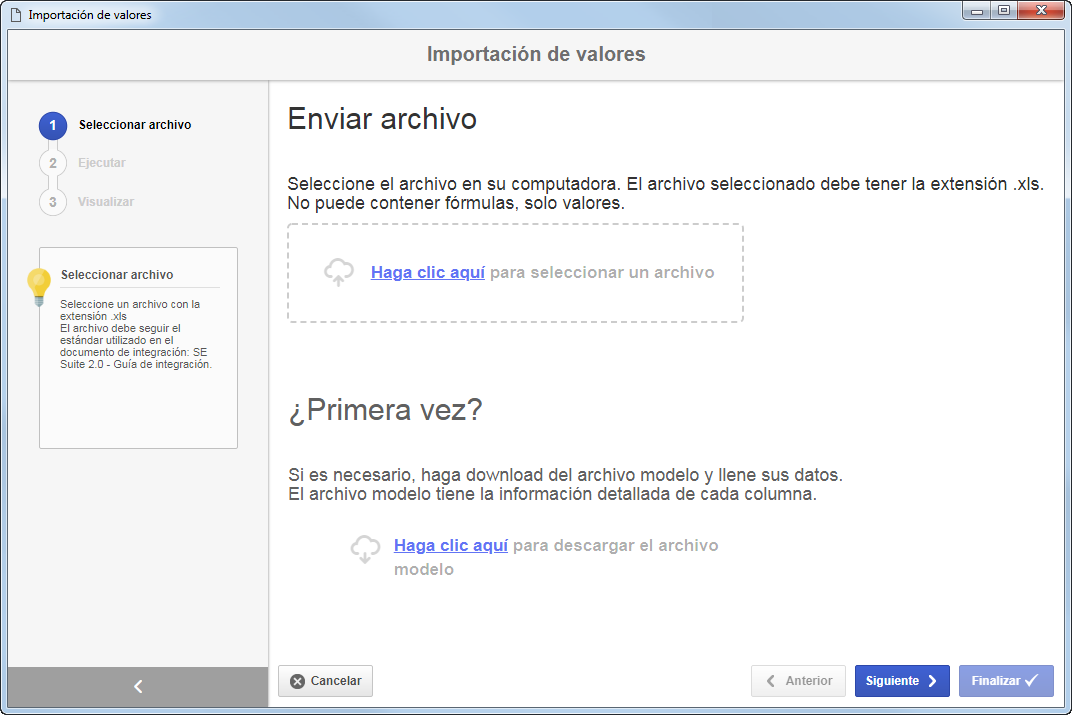This screenshot has height=715, width=1072.
Task: Click tip text 'Suite 2.0 - Guía de integración.'
Action: (136, 364)
